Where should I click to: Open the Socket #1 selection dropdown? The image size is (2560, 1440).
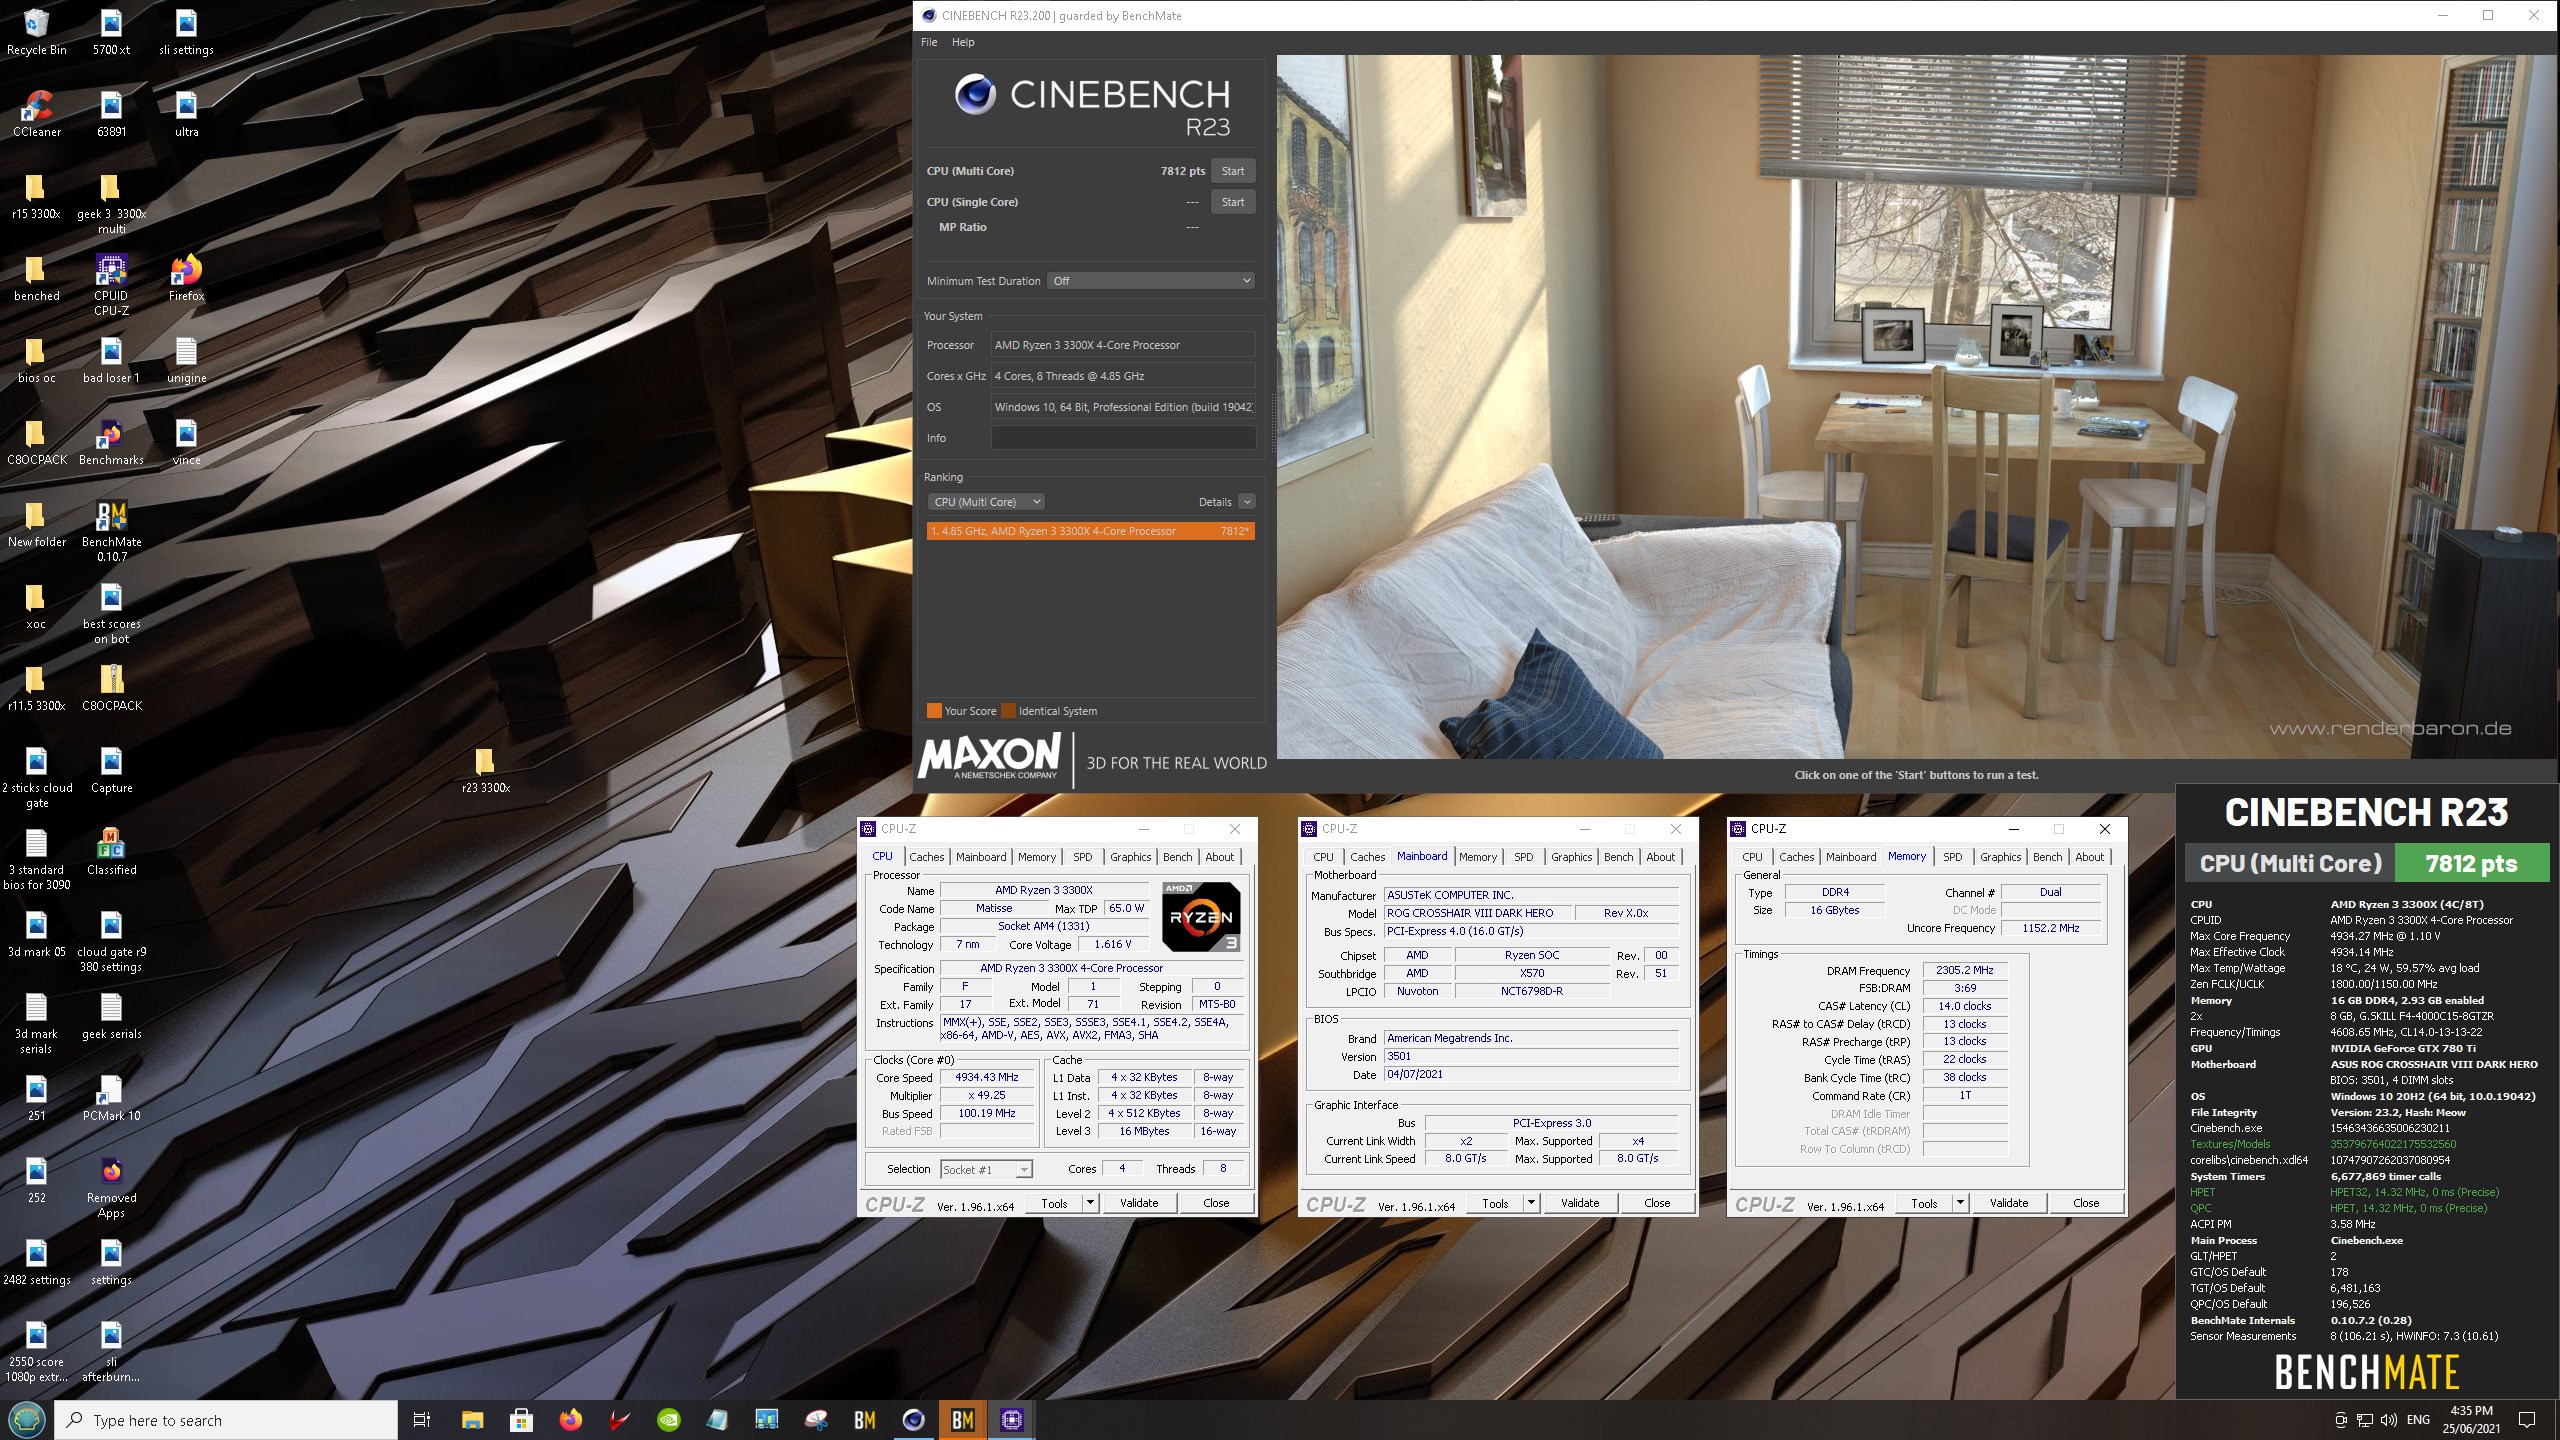986,1169
